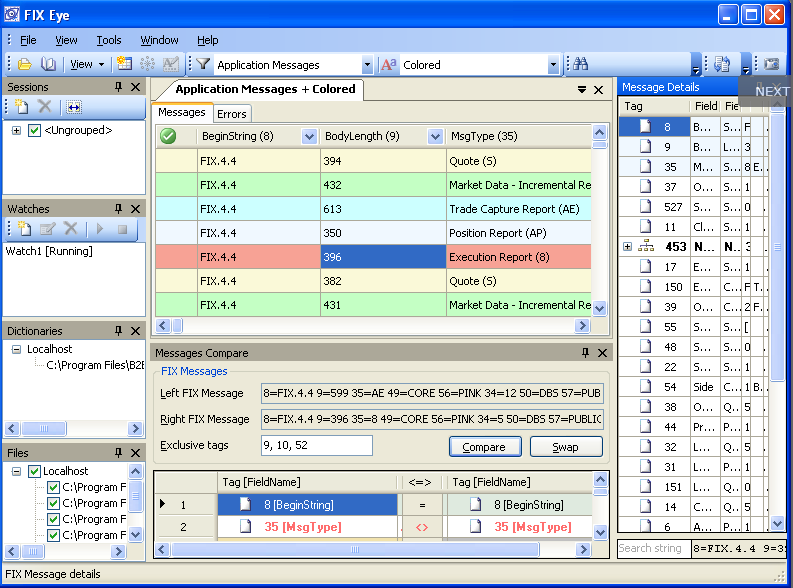Switch to the Errors tab
The width and height of the screenshot is (793, 588).
tap(232, 114)
